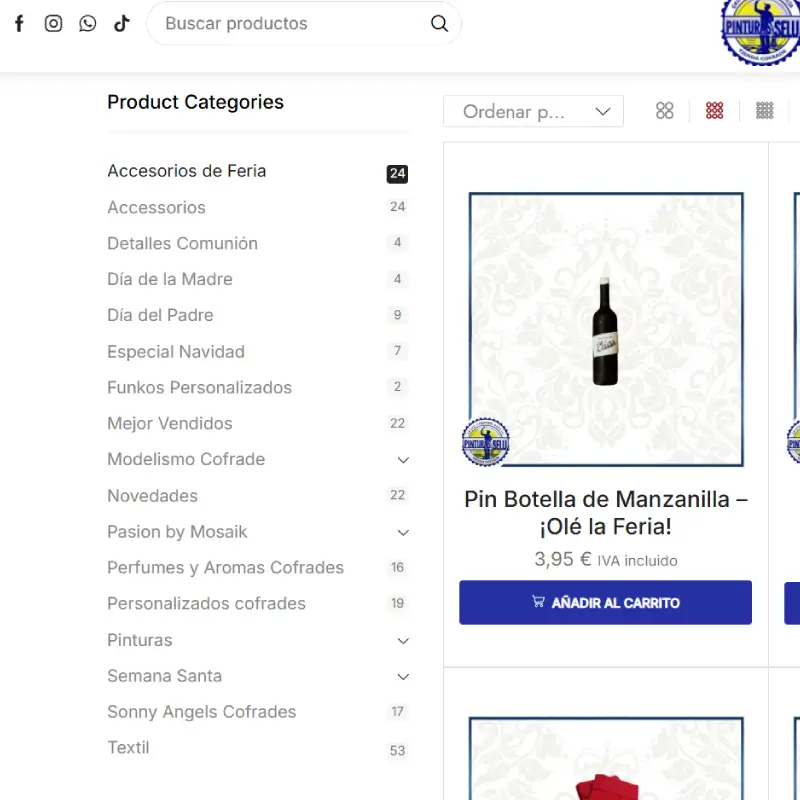
Task: Click the Buscar productos search field
Action: (280, 23)
